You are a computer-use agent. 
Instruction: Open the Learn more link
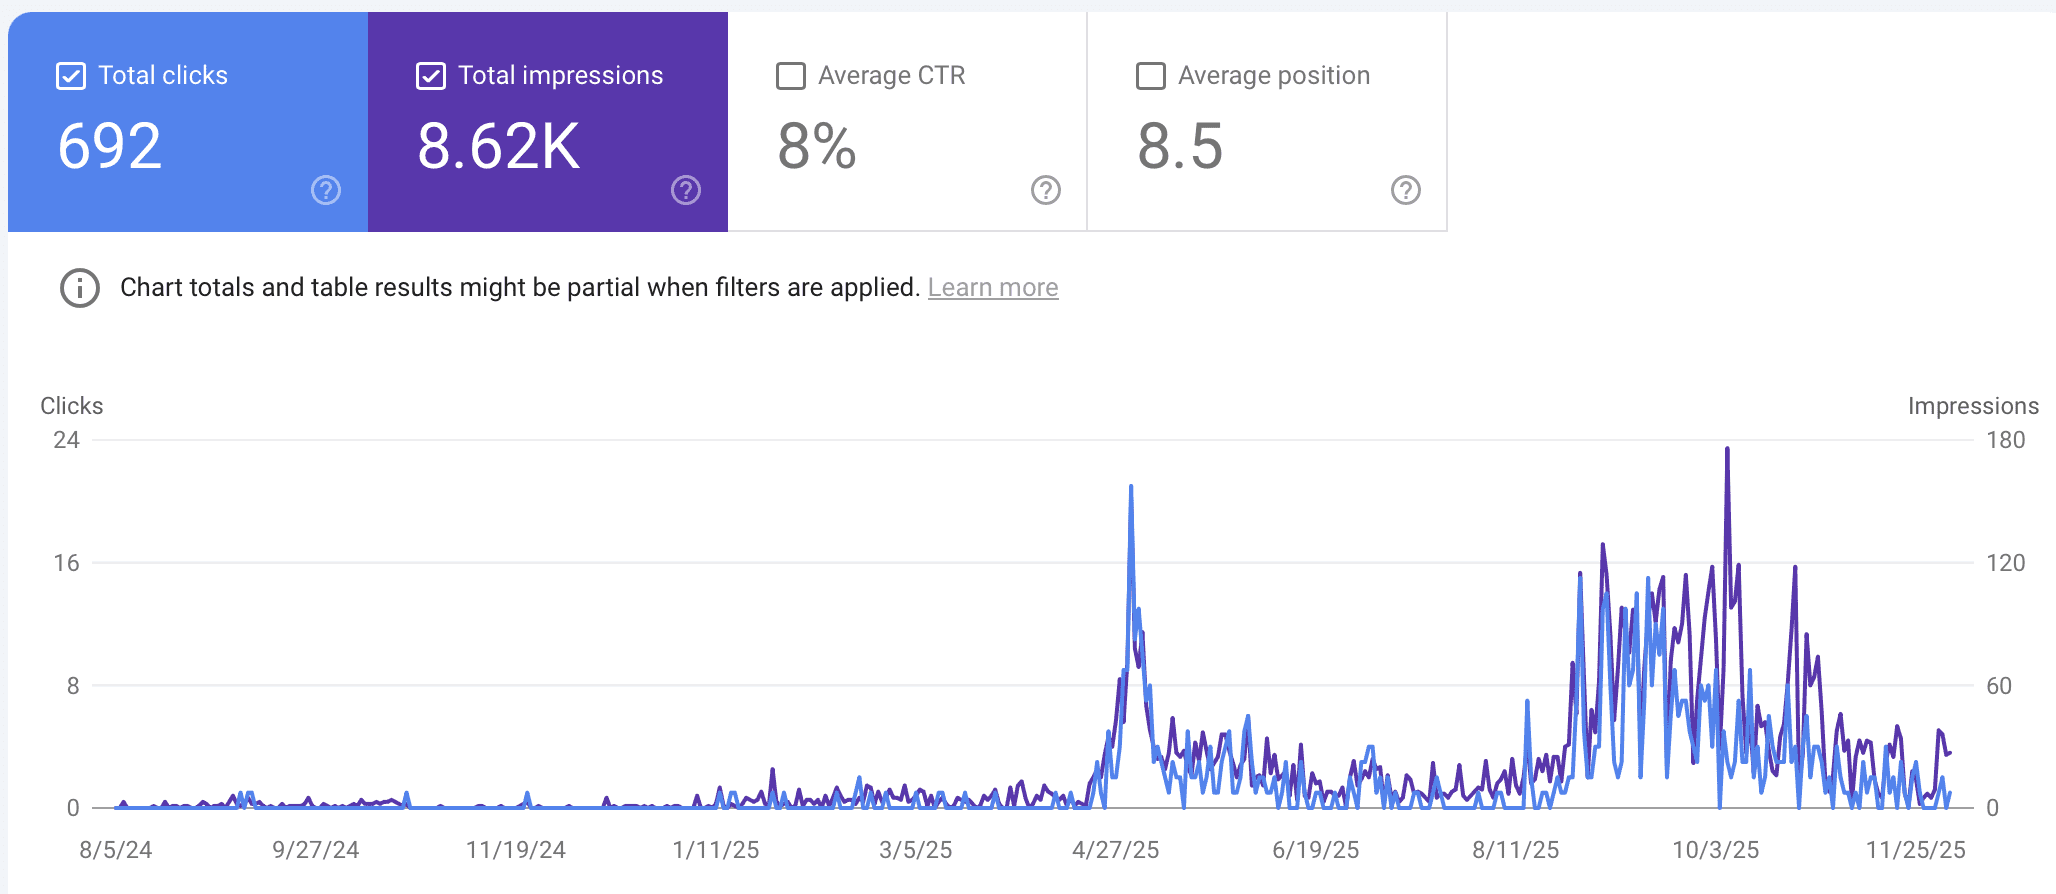tap(992, 288)
